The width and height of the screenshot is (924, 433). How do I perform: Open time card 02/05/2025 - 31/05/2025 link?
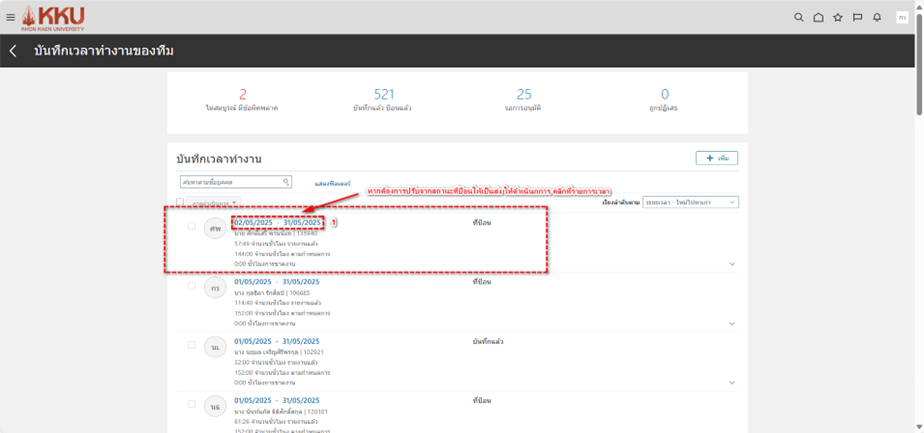point(277,222)
